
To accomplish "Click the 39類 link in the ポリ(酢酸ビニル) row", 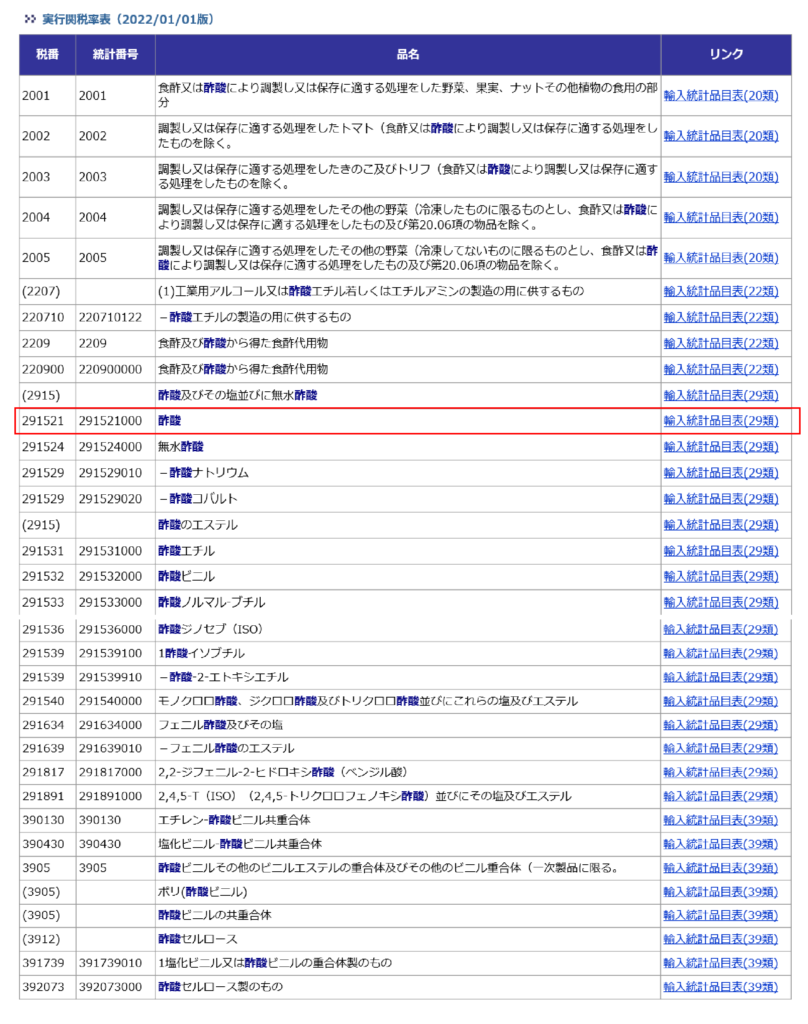I will pyautogui.click(x=721, y=891).
